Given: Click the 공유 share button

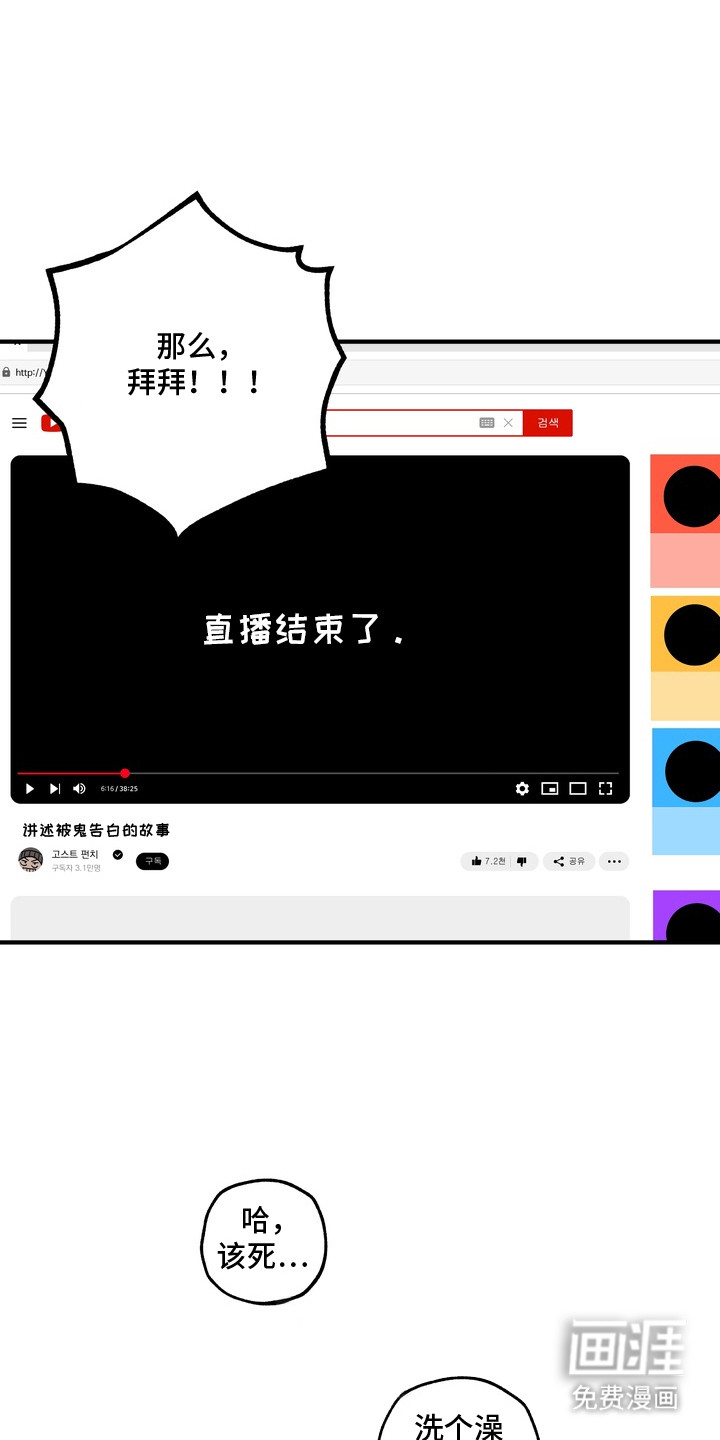Looking at the screenshot, I should pyautogui.click(x=570, y=861).
